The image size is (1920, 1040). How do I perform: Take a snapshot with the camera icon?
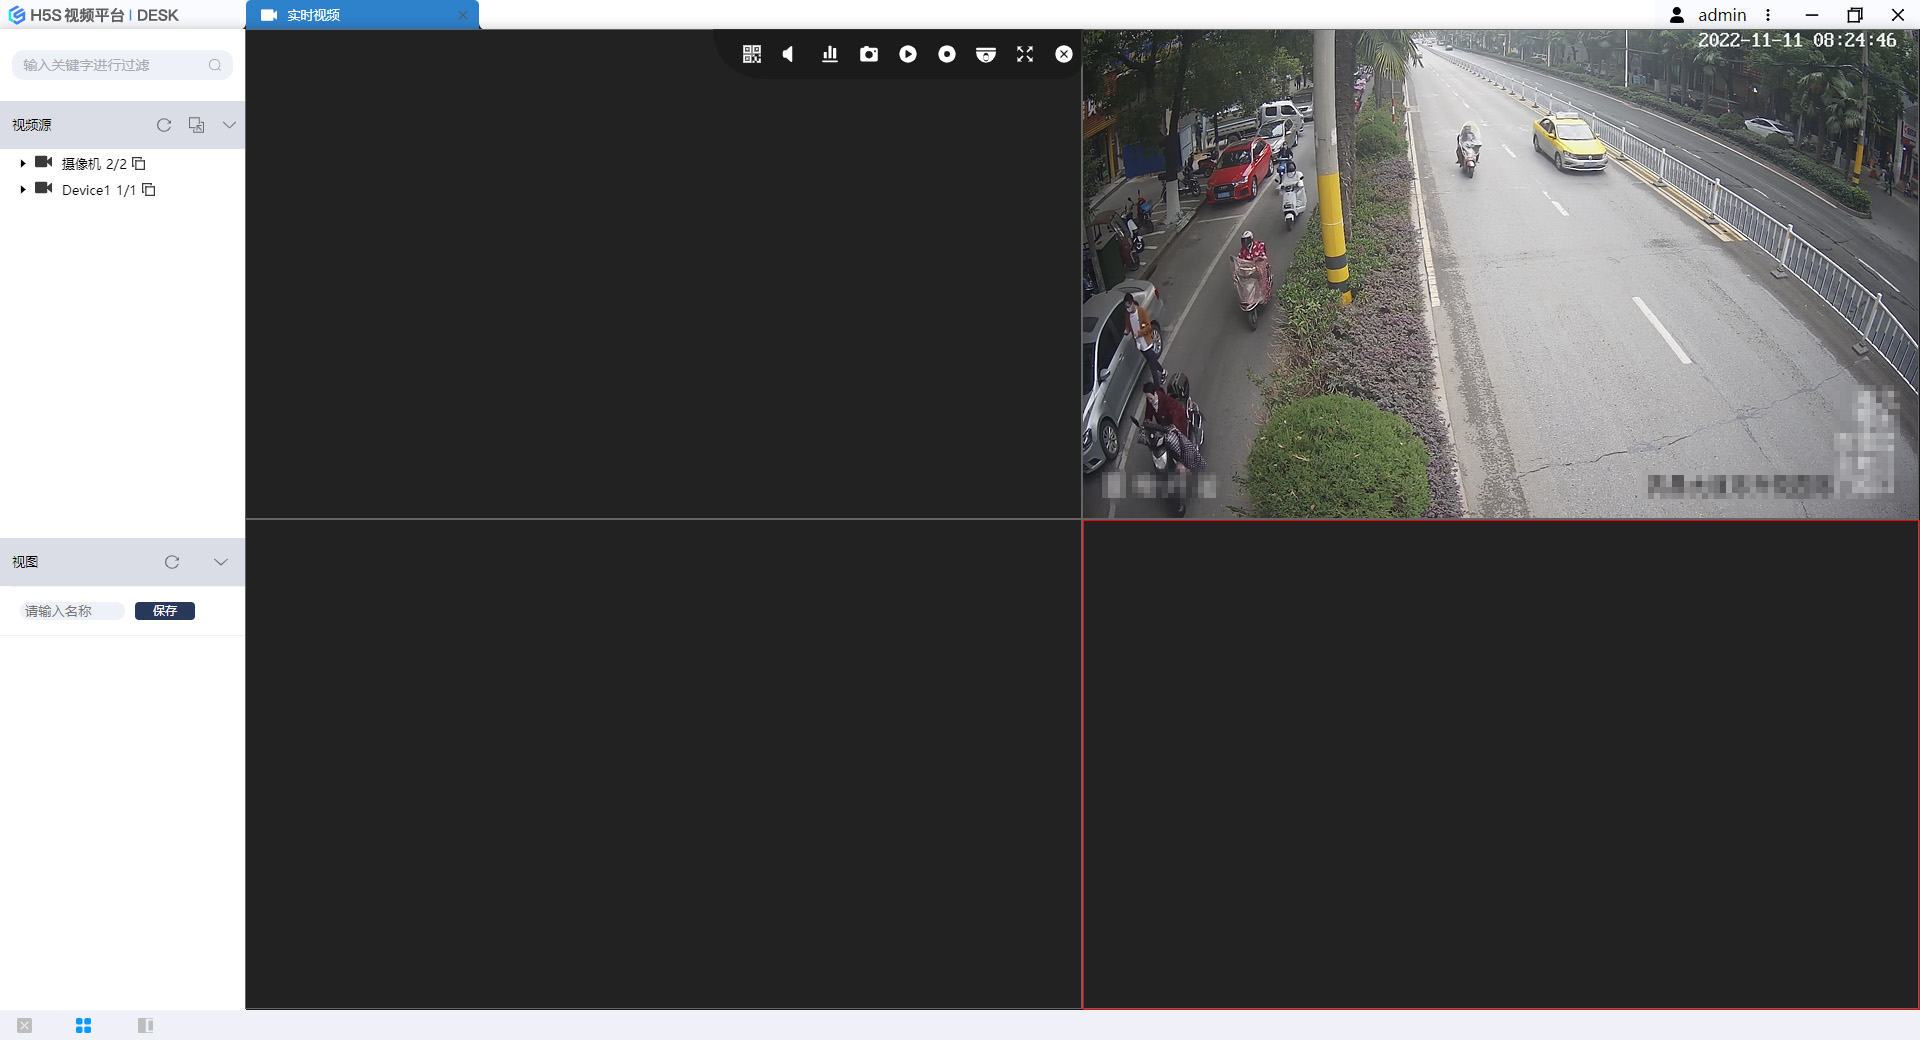[x=869, y=55]
